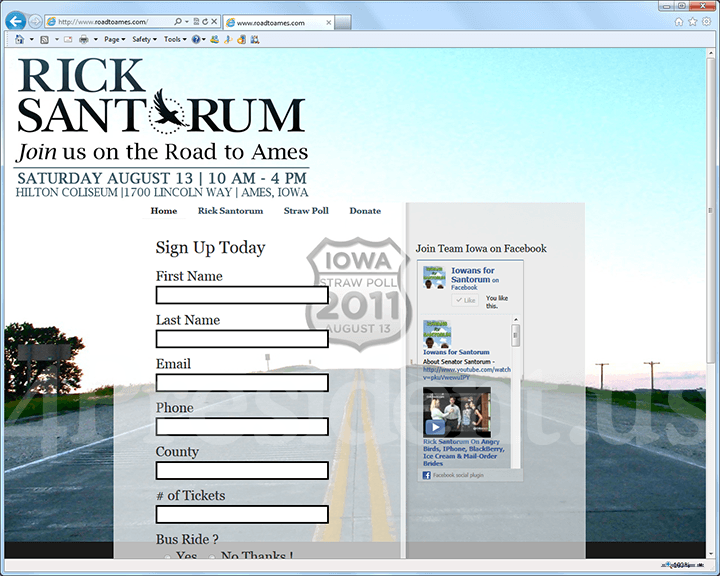Click the RSS feeds icon
Viewport: 720px width, 576px height.
pyautogui.click(x=45, y=40)
